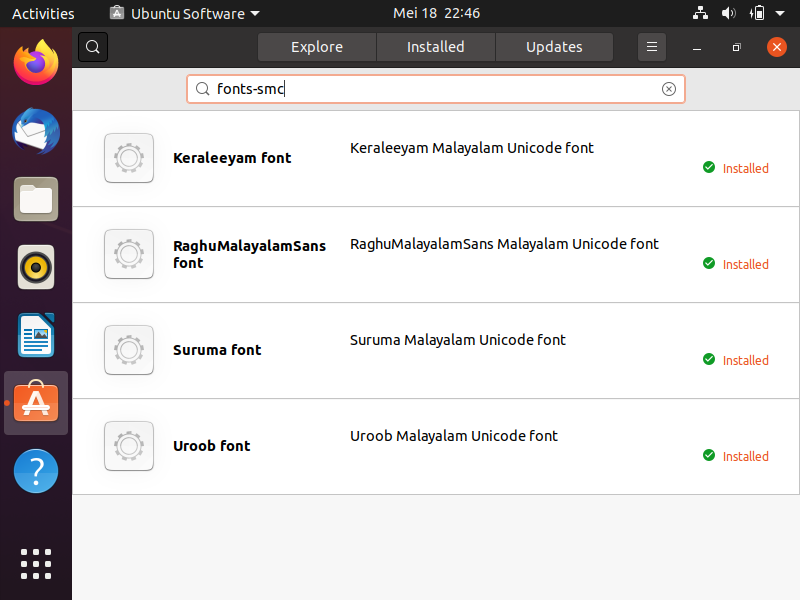Open LibreOffice Writer from the dock
This screenshot has width=800, height=600.
click(36, 335)
